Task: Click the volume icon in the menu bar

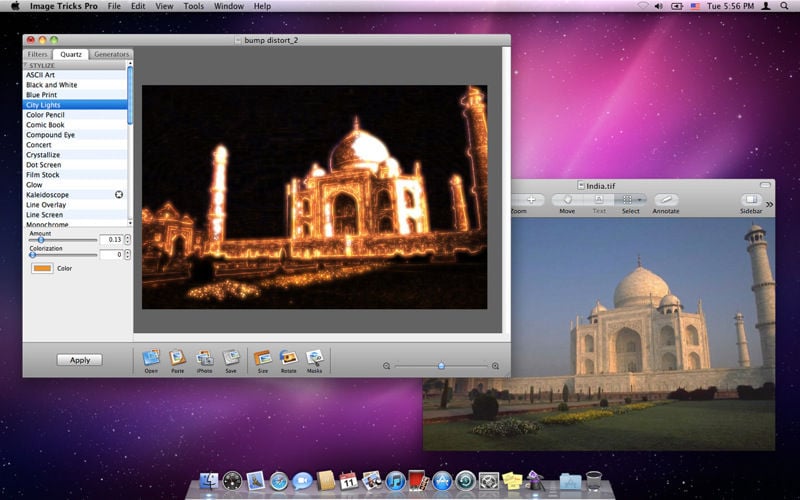Action: click(659, 6)
